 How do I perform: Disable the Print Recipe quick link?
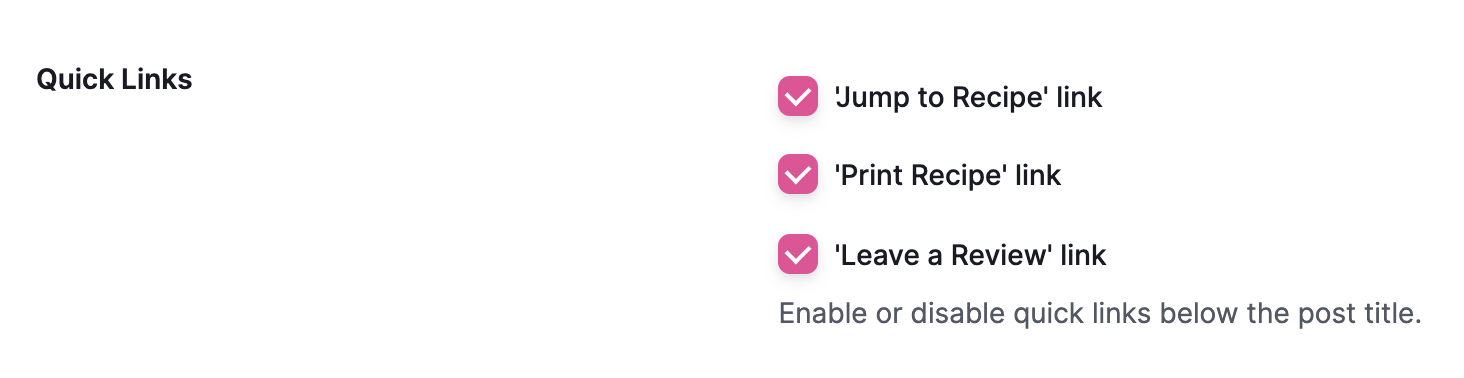point(798,175)
